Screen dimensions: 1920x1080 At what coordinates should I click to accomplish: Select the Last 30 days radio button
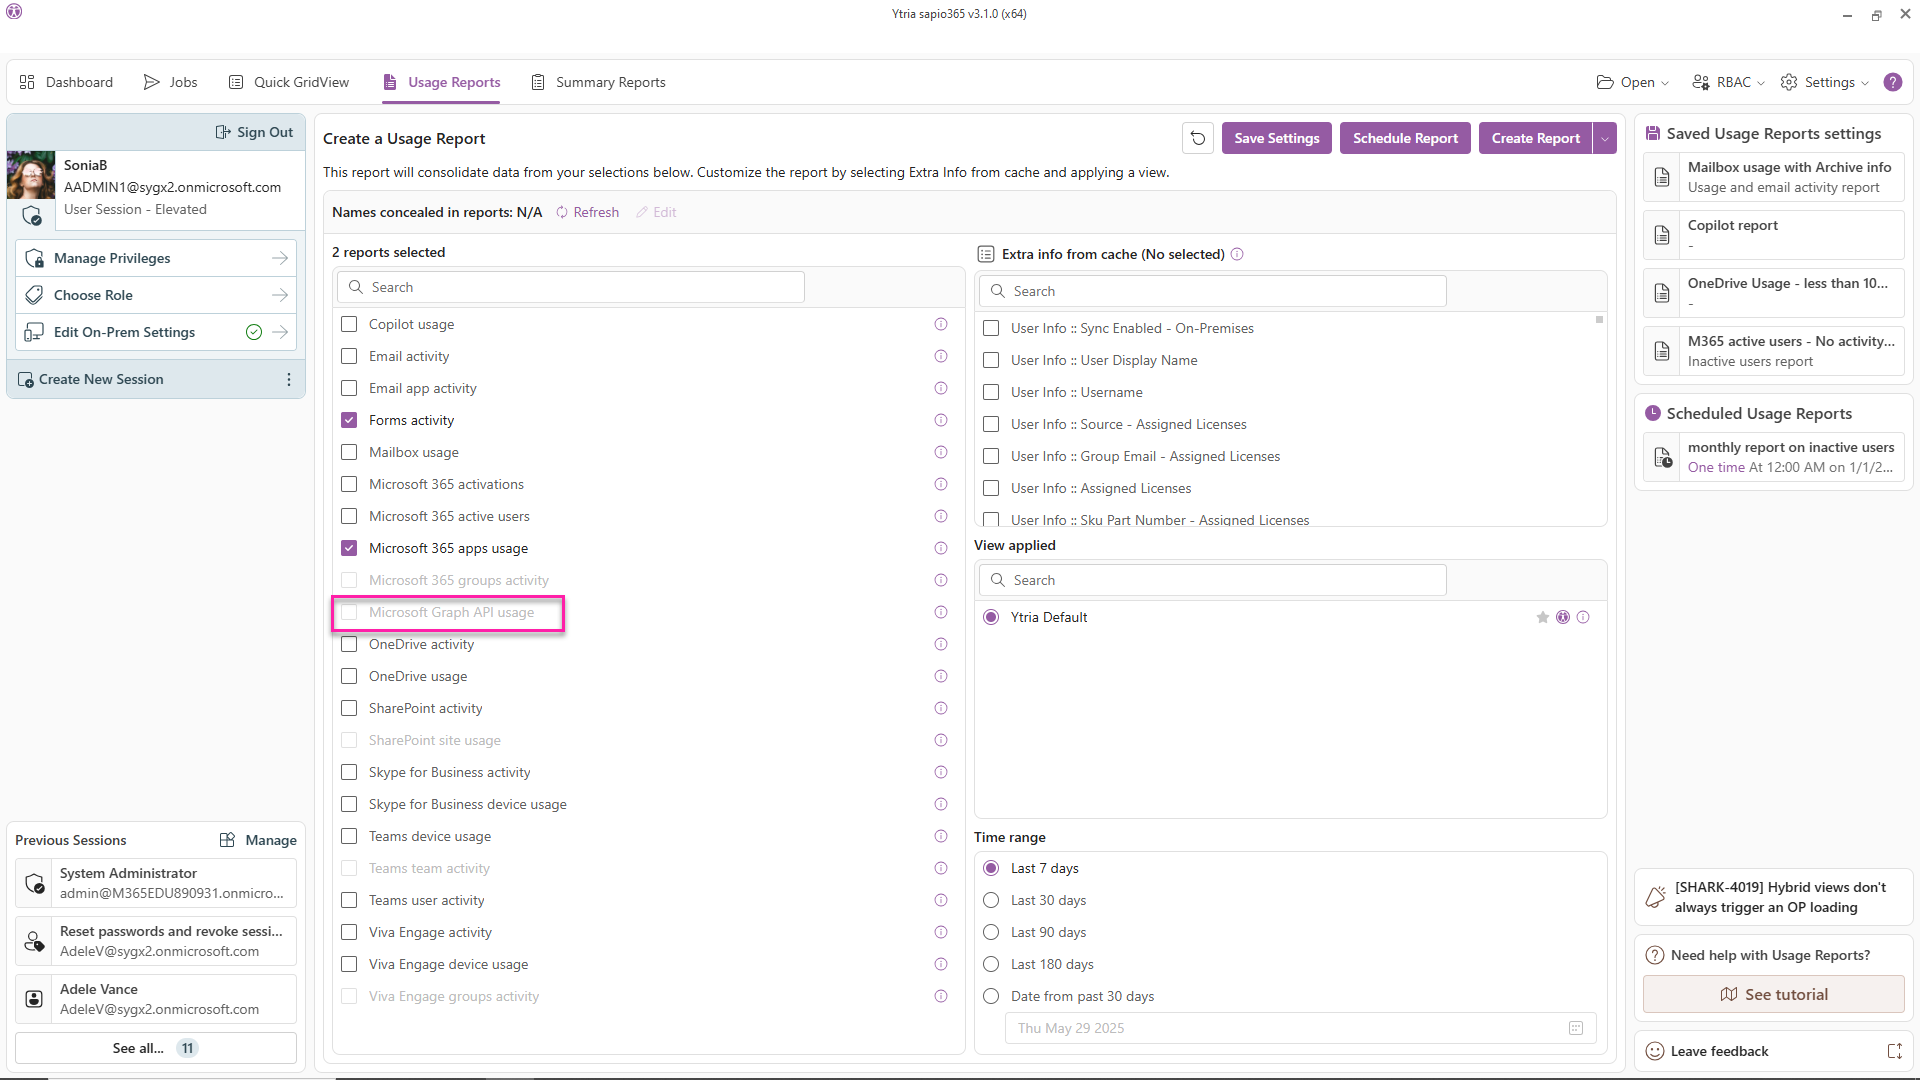[991, 900]
